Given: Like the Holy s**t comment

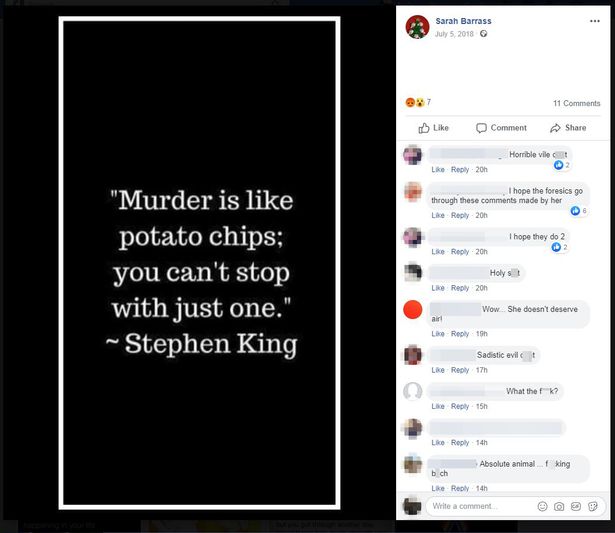Looking at the screenshot, I should coord(438,288).
